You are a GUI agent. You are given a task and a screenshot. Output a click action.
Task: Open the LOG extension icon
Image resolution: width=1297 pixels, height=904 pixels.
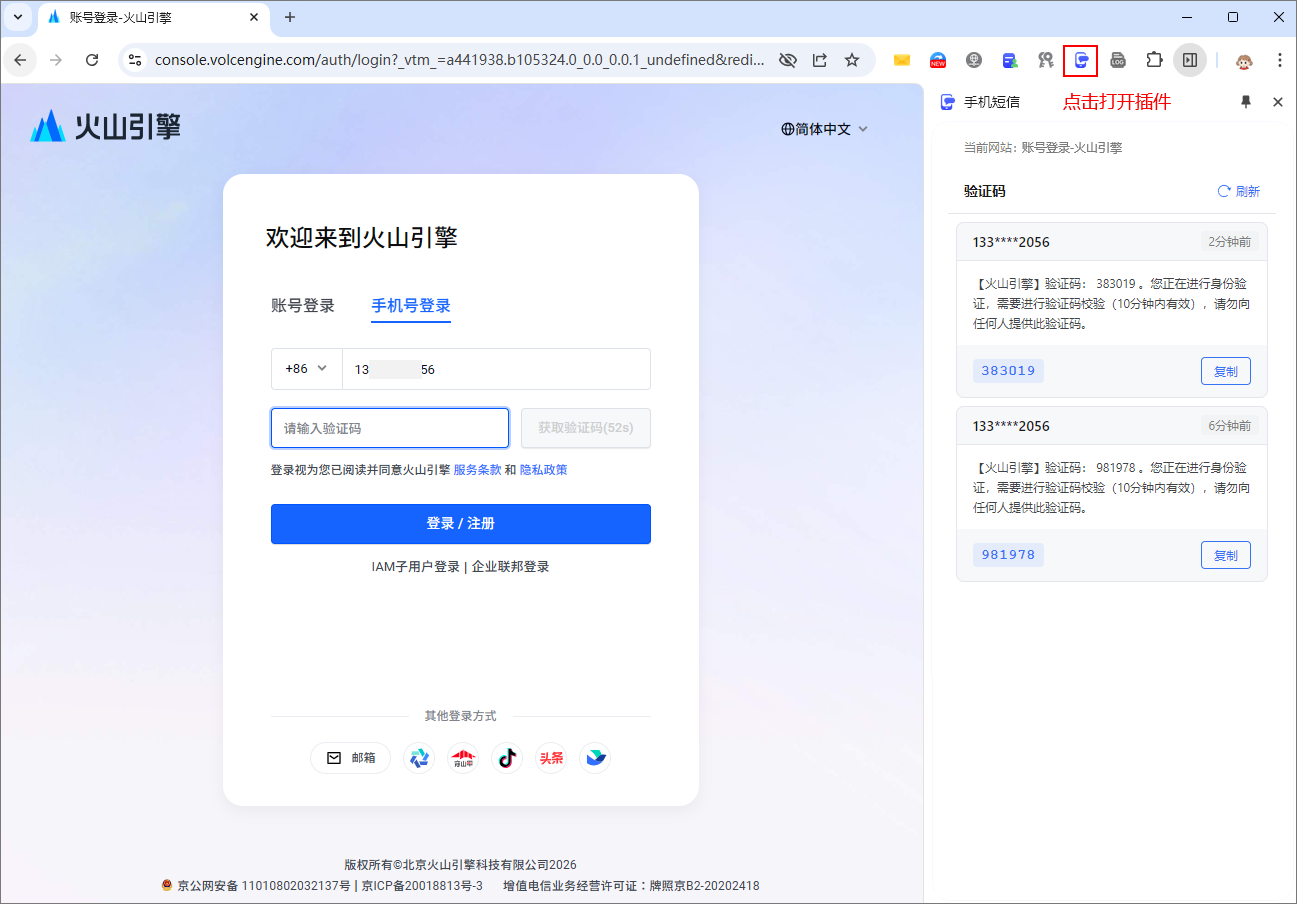(x=1118, y=60)
